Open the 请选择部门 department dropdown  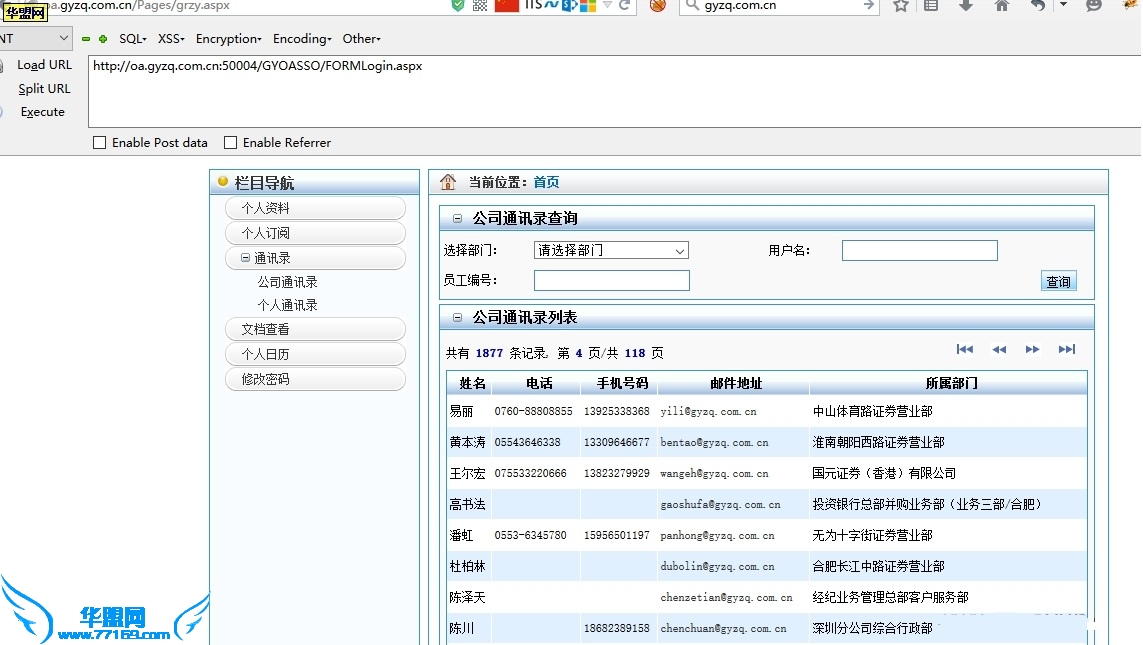coord(611,250)
